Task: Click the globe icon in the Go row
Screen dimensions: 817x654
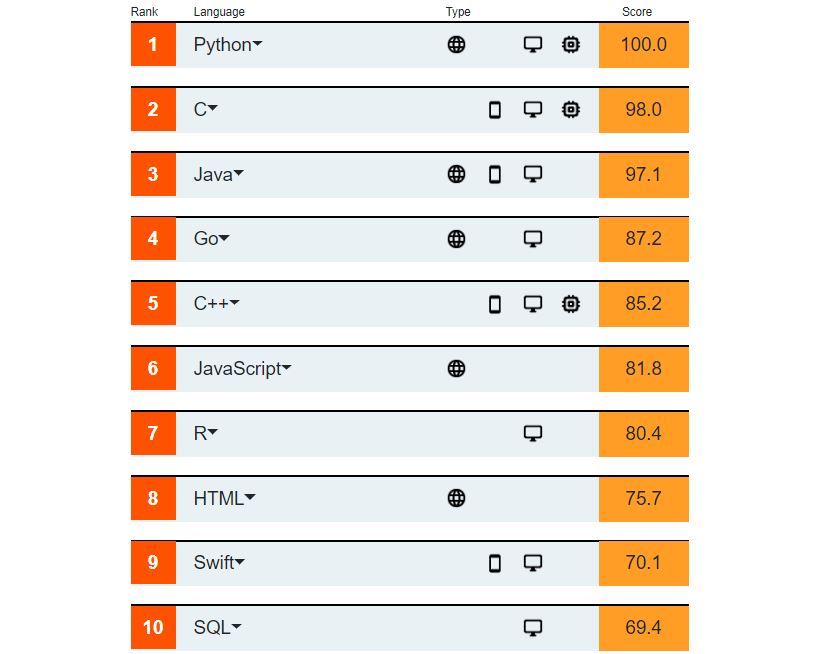Action: [456, 239]
